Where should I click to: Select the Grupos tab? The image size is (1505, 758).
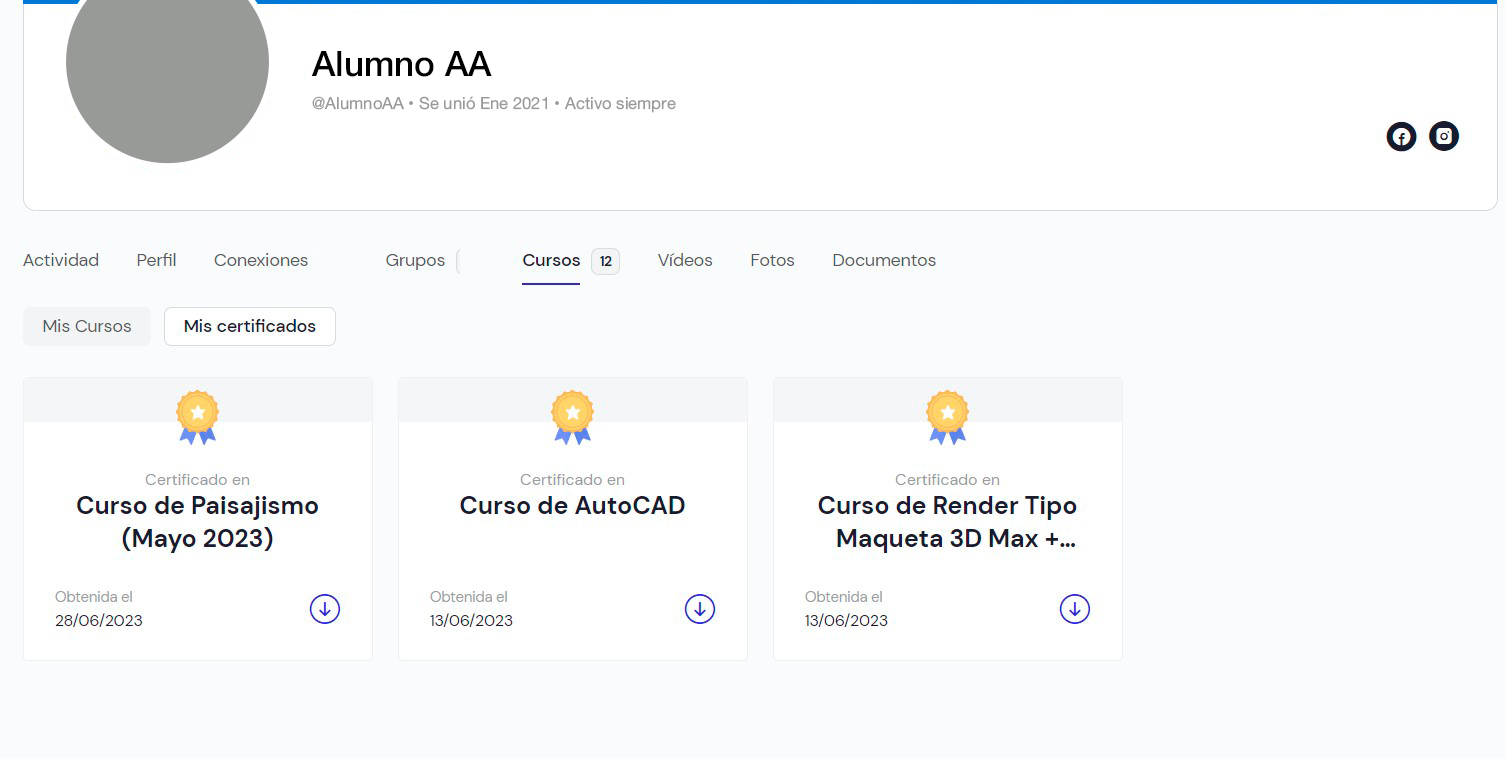point(415,260)
